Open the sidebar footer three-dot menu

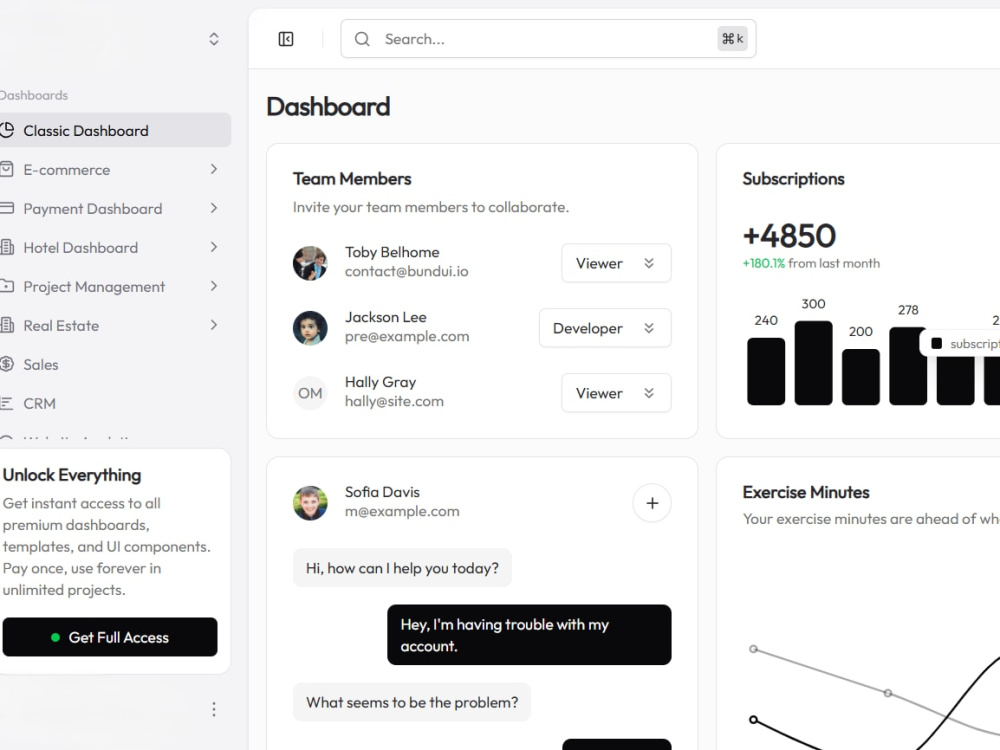pyautogui.click(x=214, y=709)
